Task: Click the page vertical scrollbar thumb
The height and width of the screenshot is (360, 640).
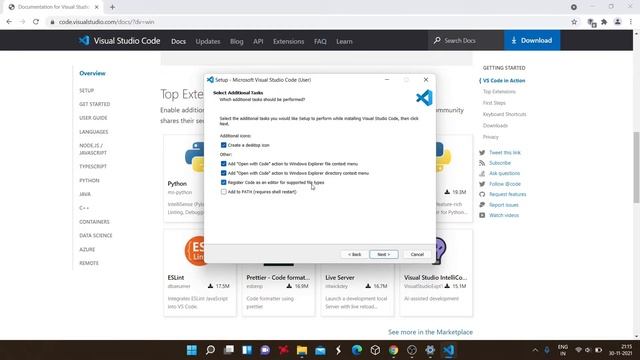Action: 636,167
